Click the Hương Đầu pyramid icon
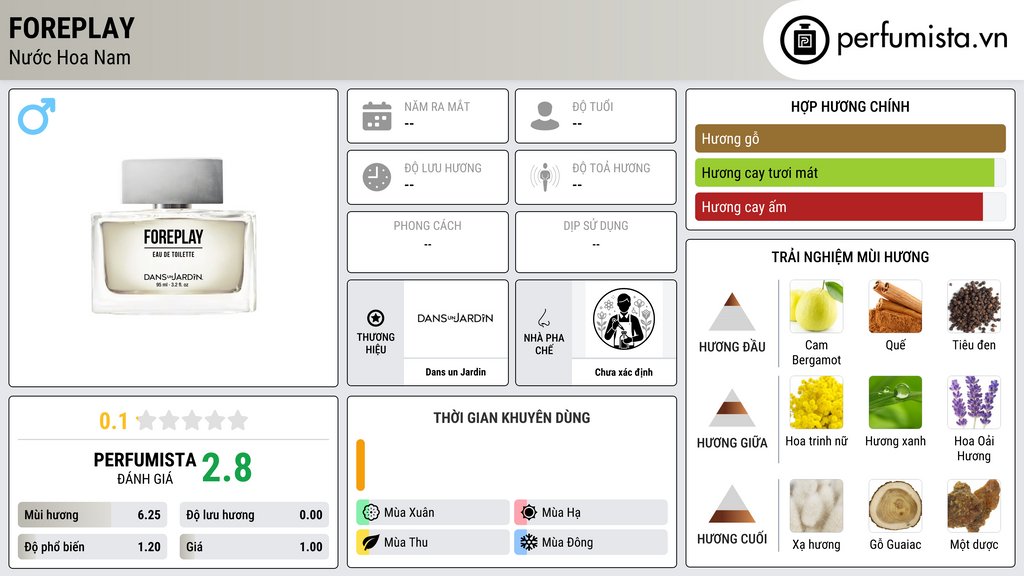 click(x=732, y=312)
